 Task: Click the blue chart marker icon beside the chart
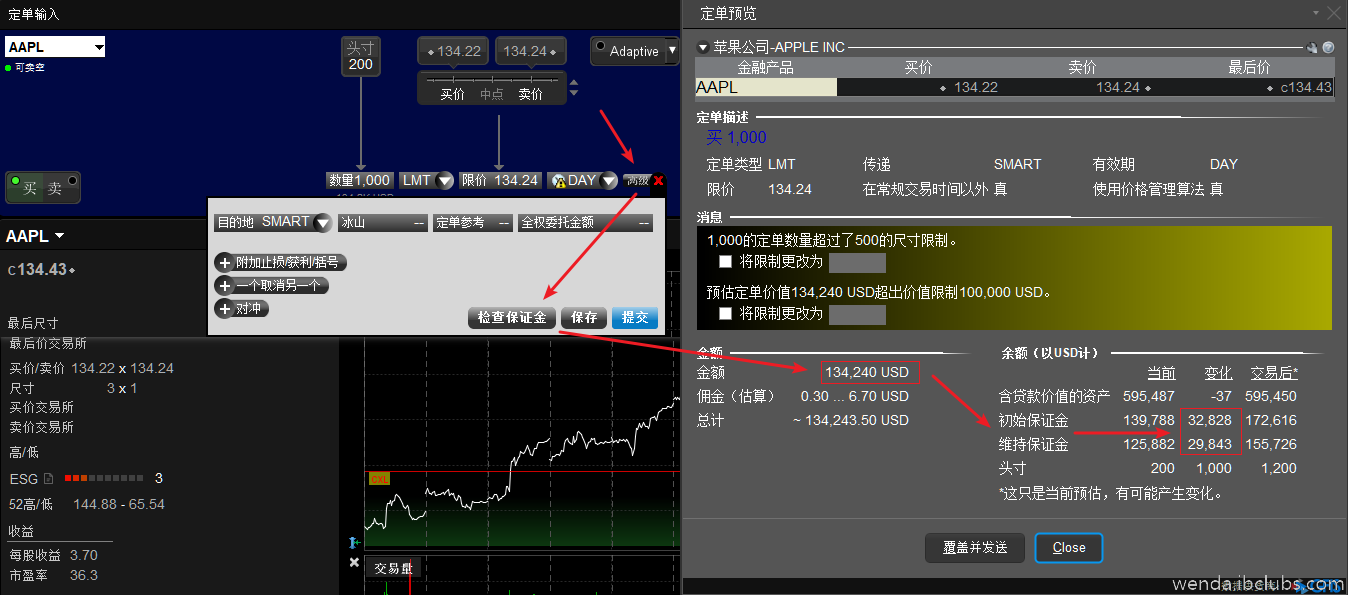coord(354,542)
